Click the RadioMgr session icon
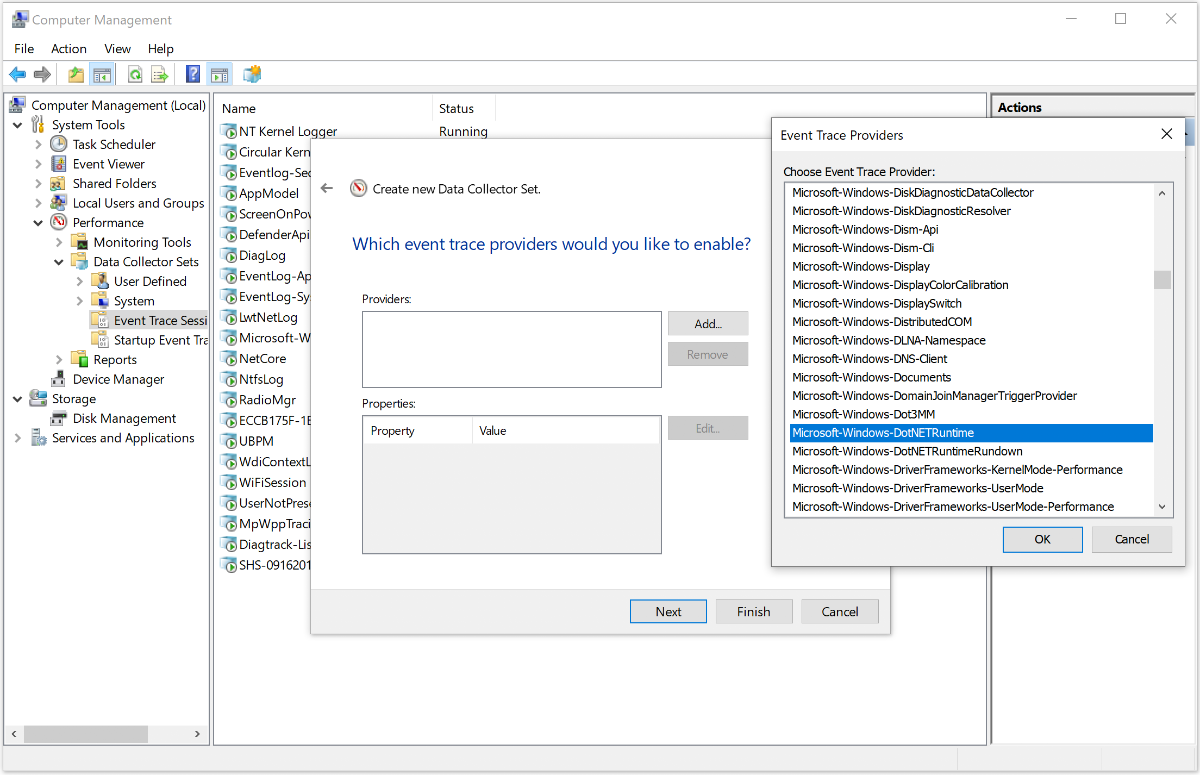The height and width of the screenshot is (775, 1200). click(x=228, y=399)
